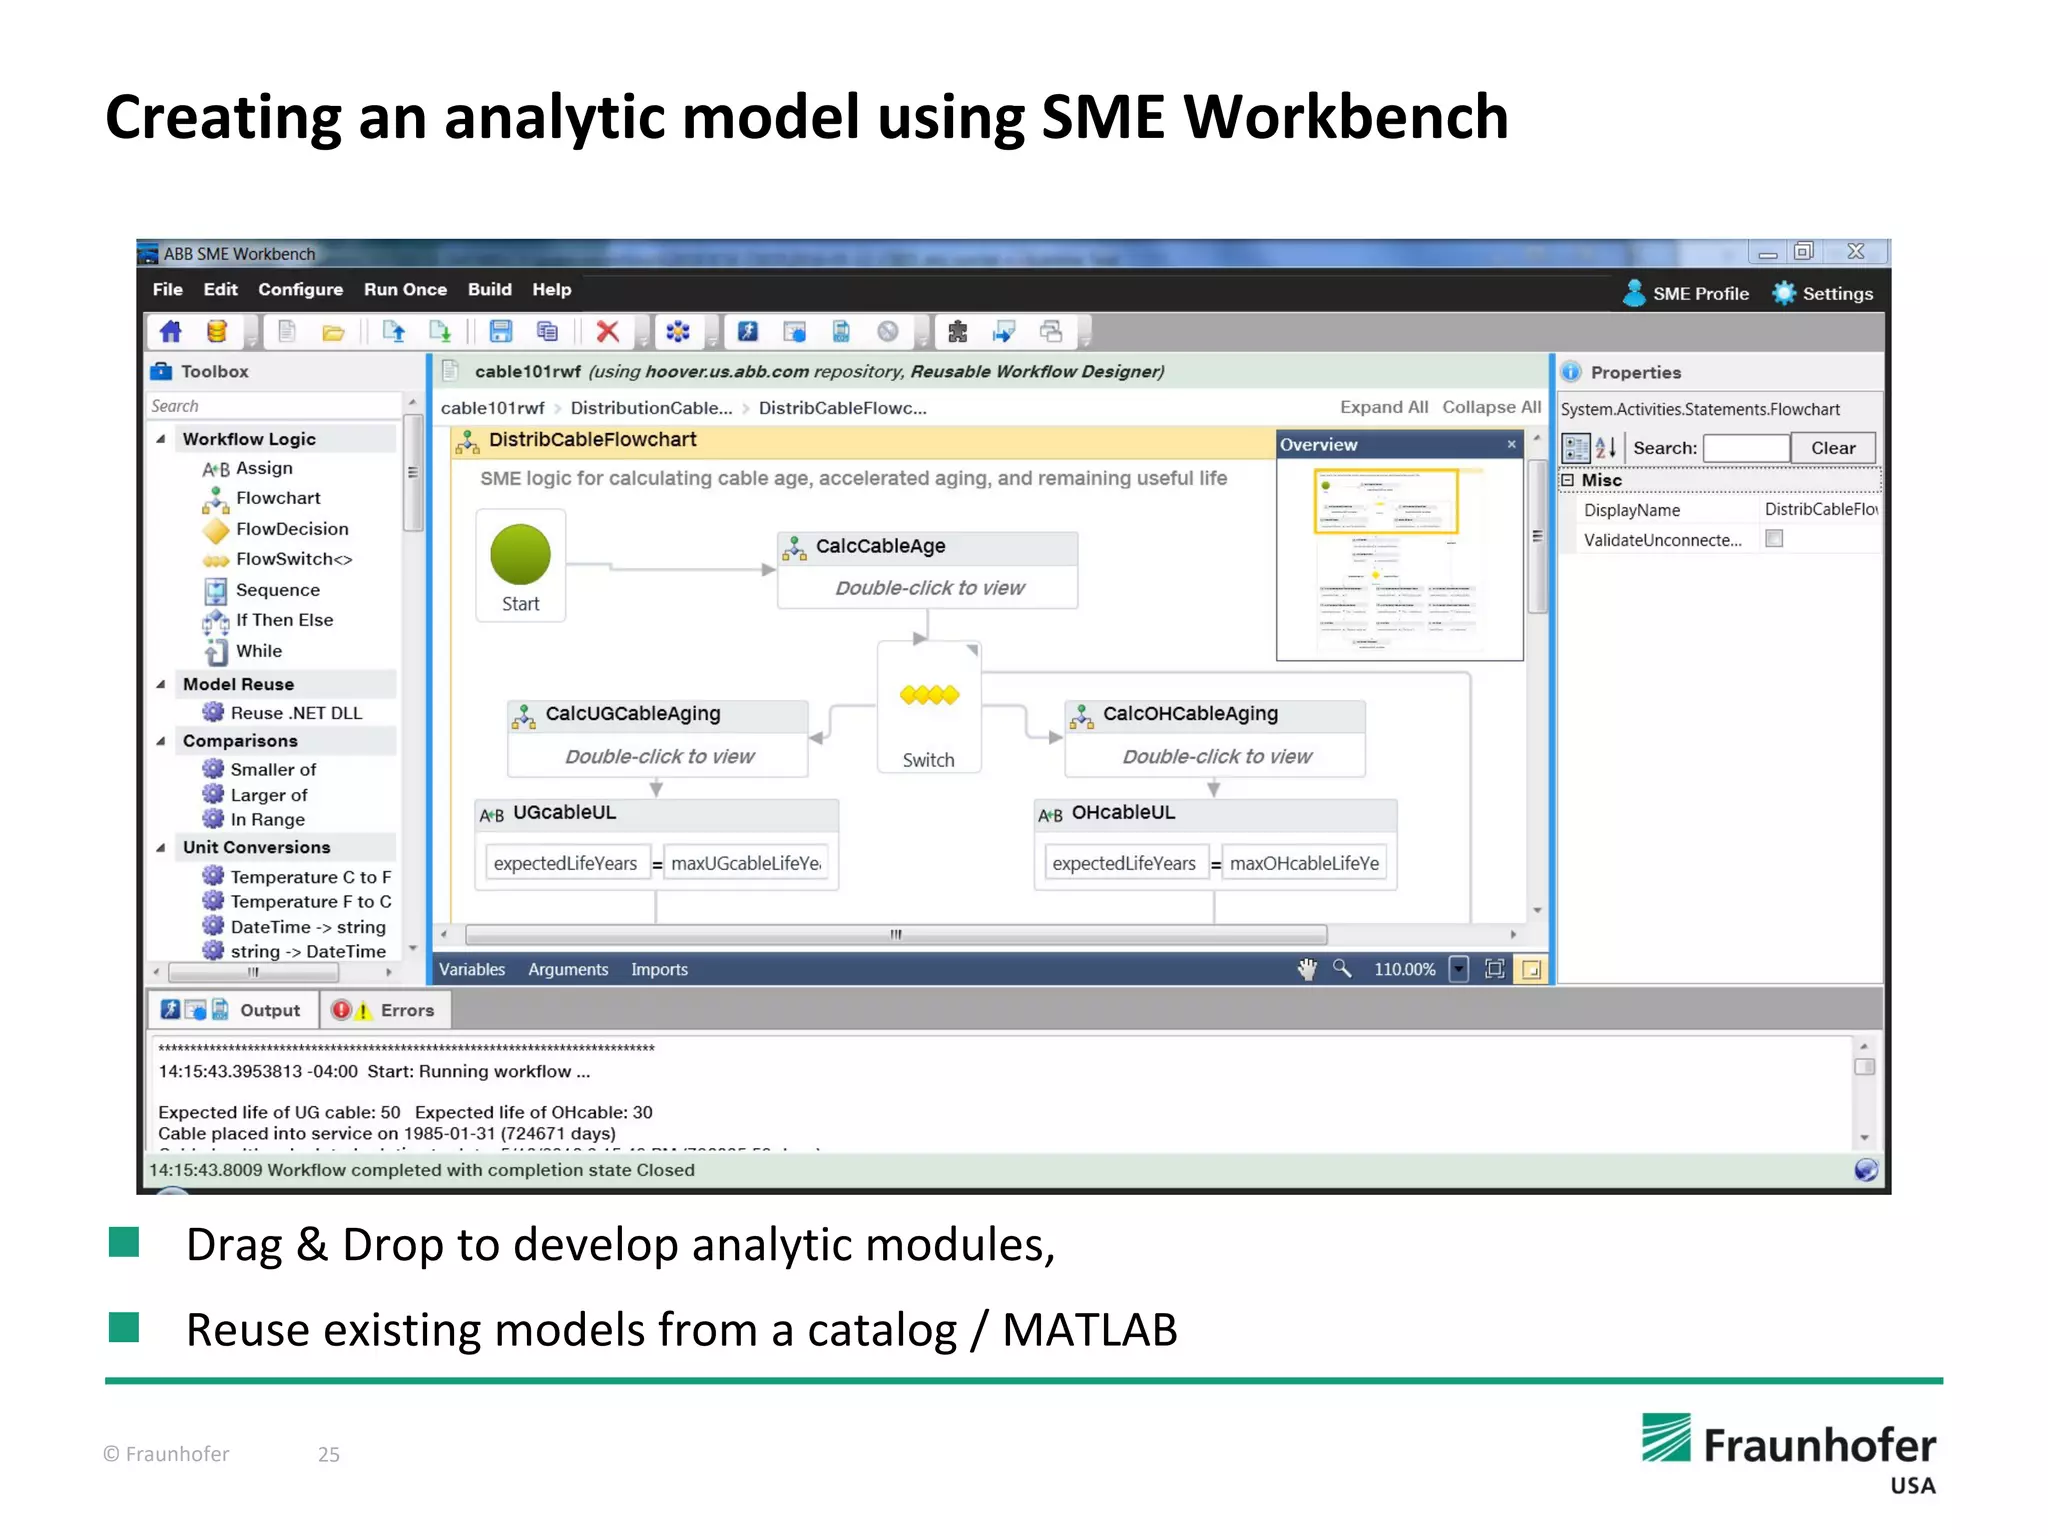Select the yellow Switch node in the flowchart

tap(929, 708)
